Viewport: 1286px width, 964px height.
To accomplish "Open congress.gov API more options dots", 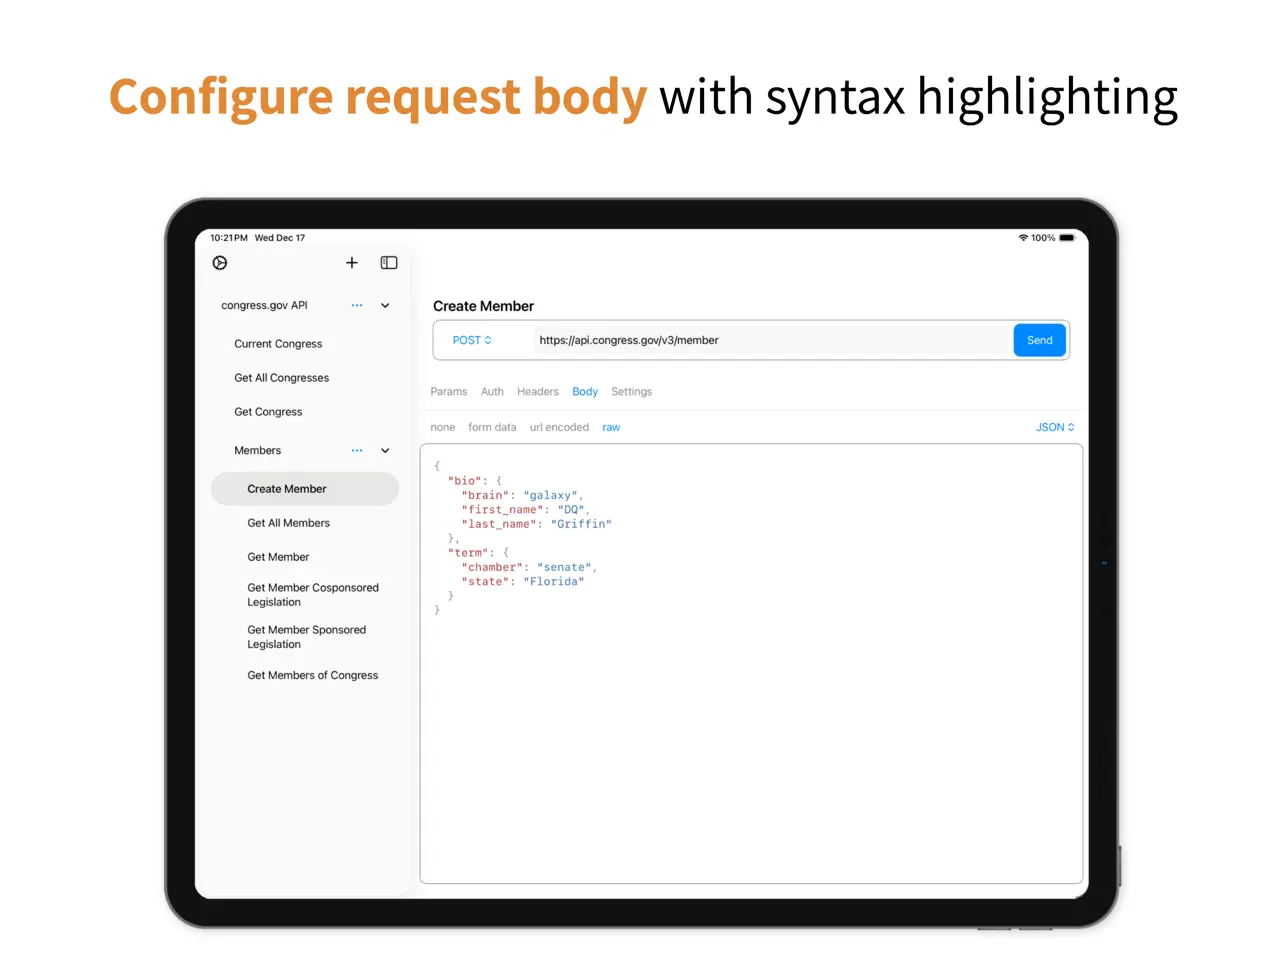I will [357, 305].
